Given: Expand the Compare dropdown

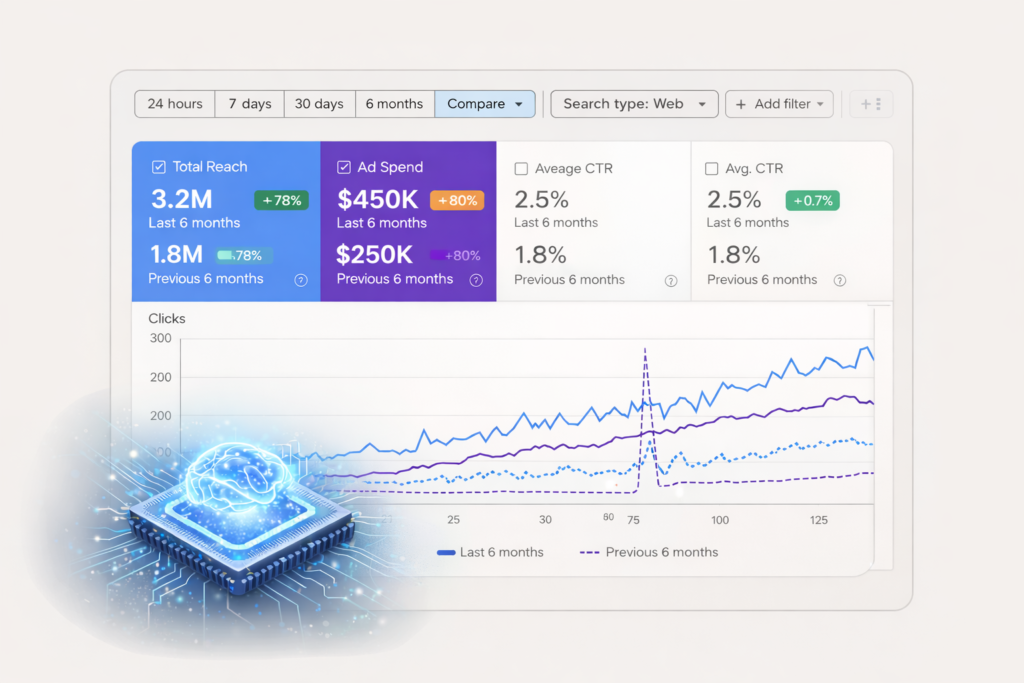Looking at the screenshot, I should point(518,104).
